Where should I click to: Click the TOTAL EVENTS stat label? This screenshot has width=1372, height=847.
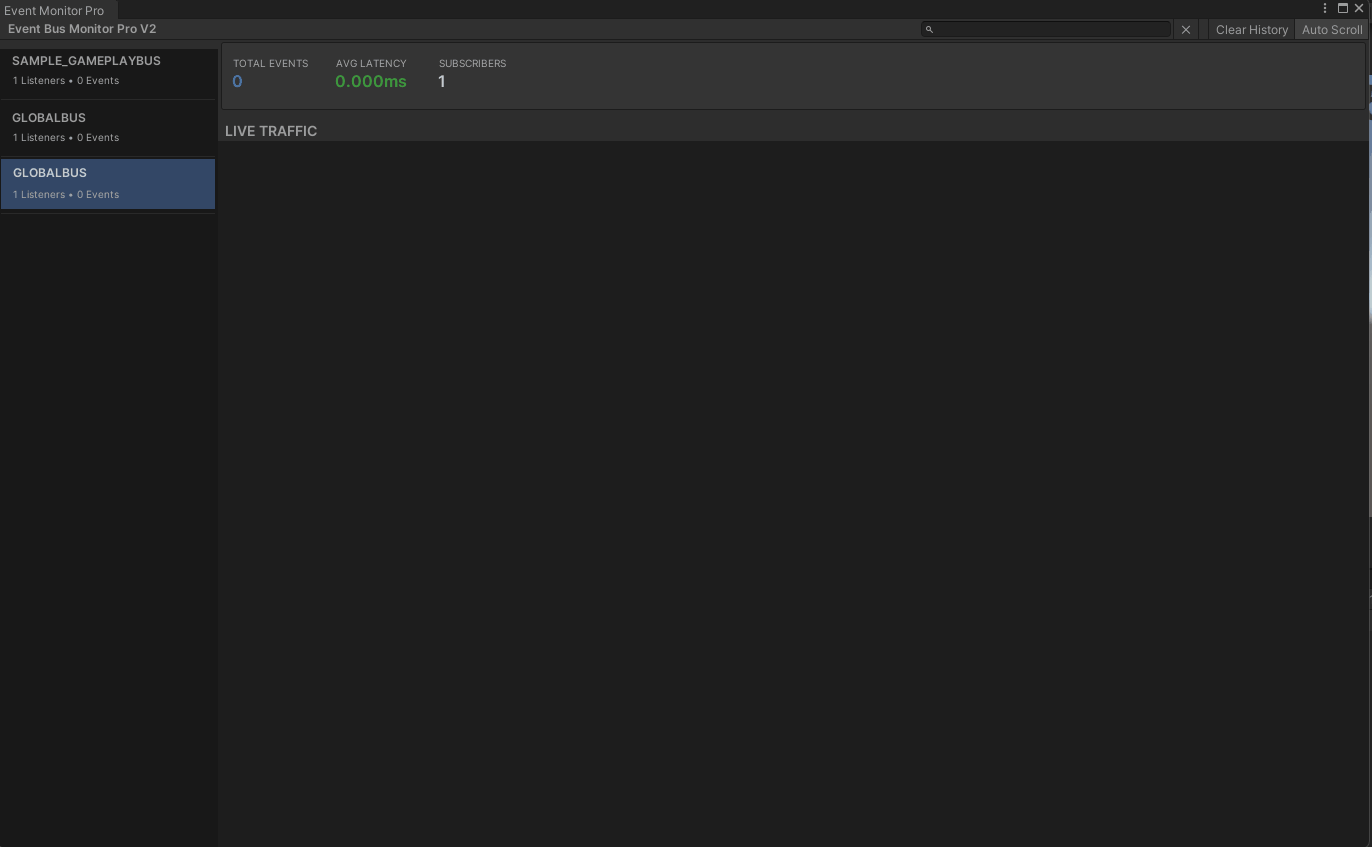pyautogui.click(x=270, y=63)
